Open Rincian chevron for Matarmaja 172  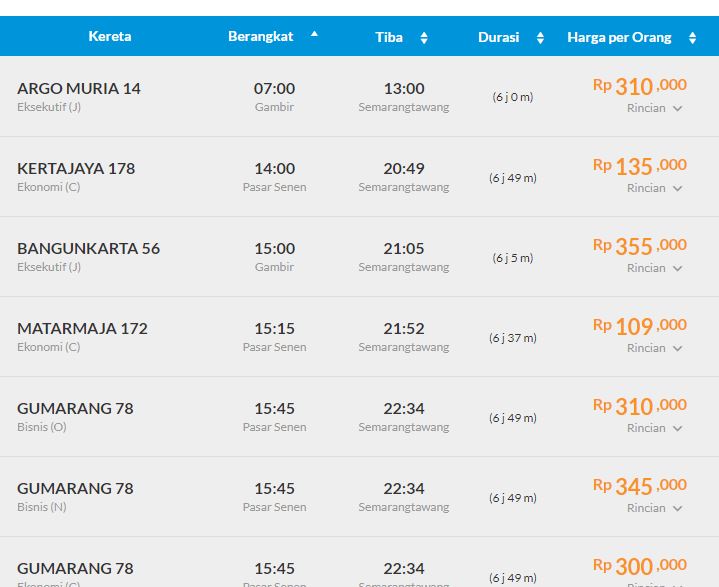pos(677,348)
